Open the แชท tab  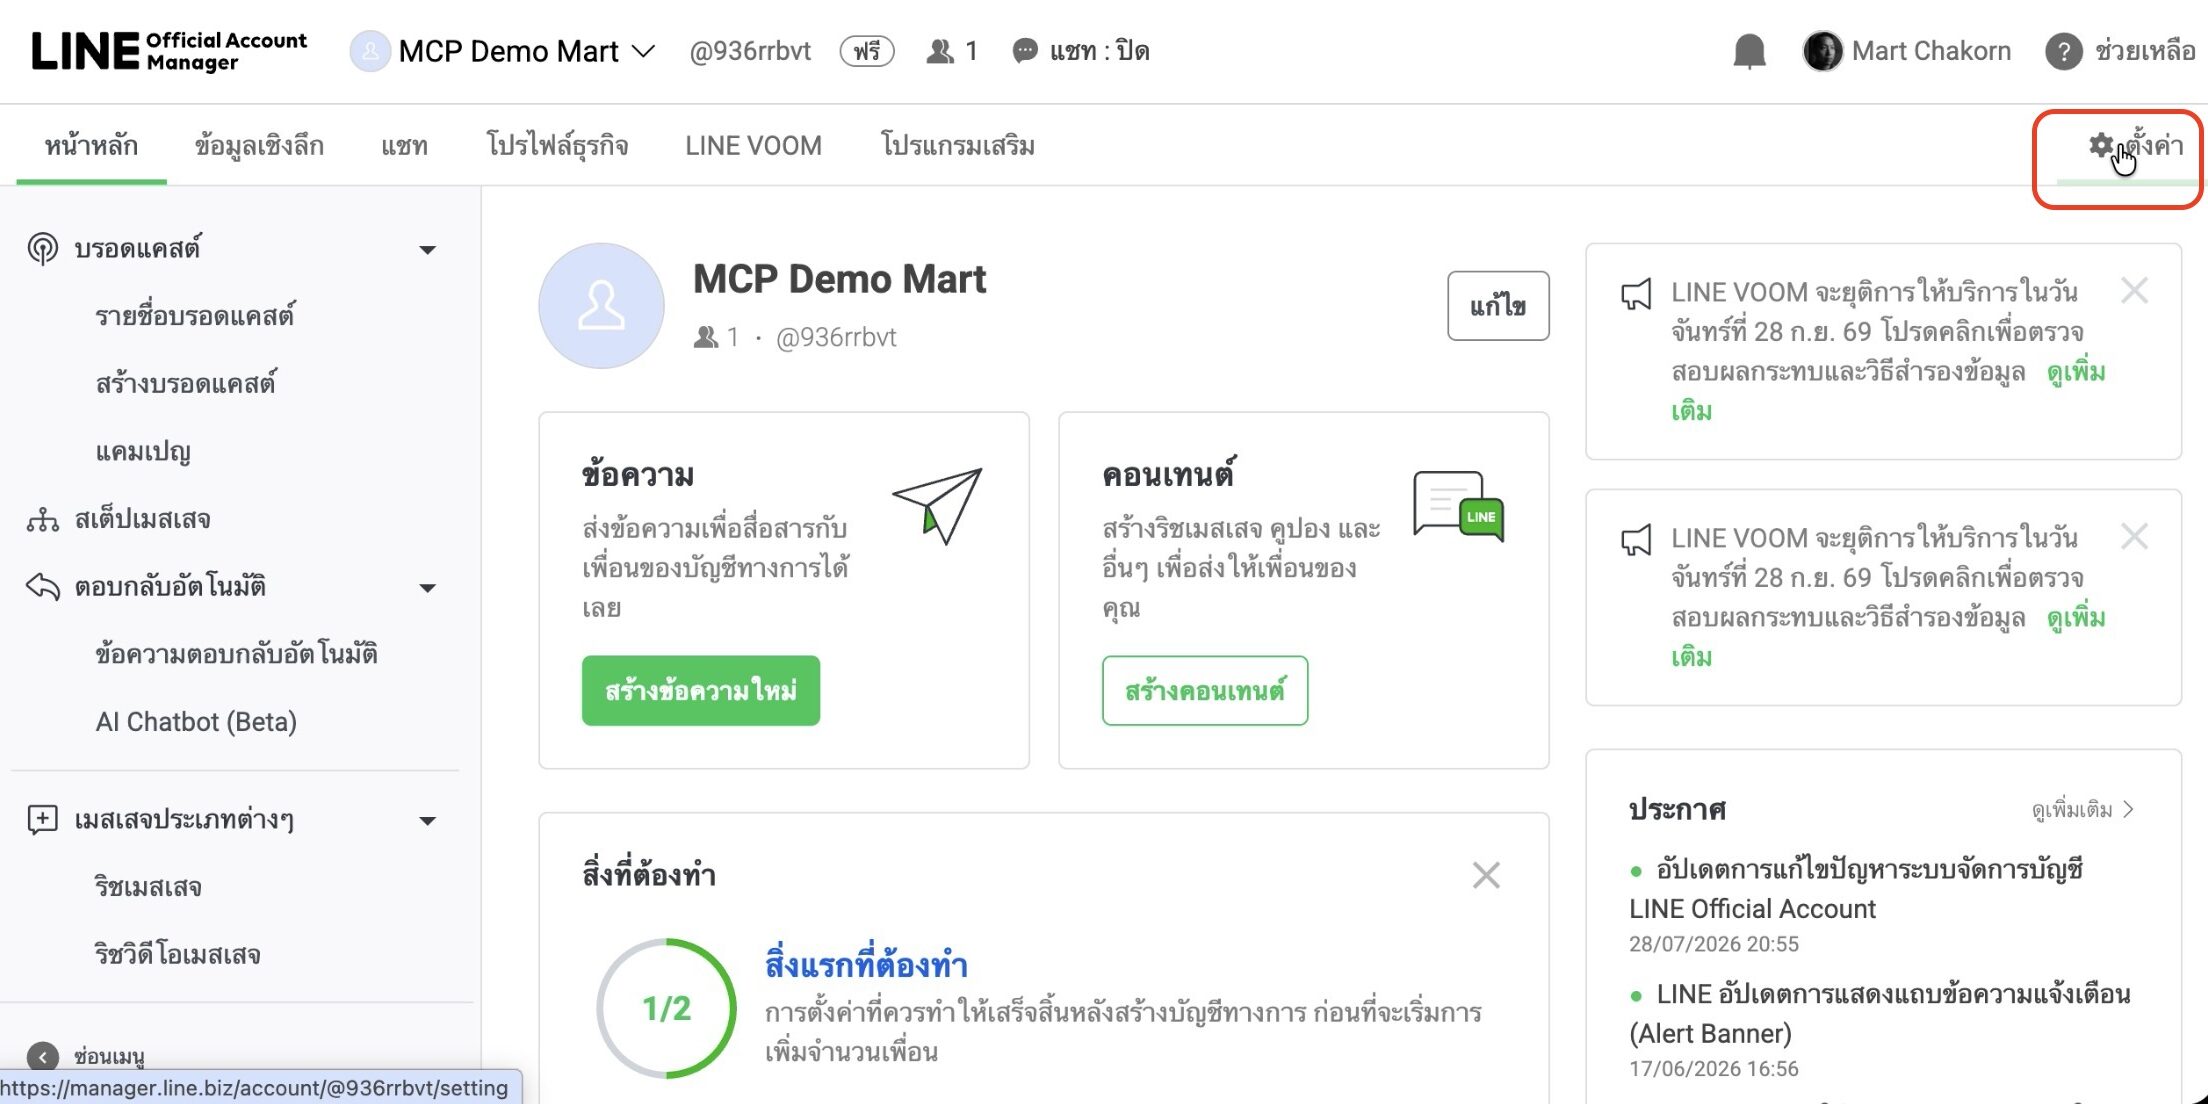coord(404,146)
